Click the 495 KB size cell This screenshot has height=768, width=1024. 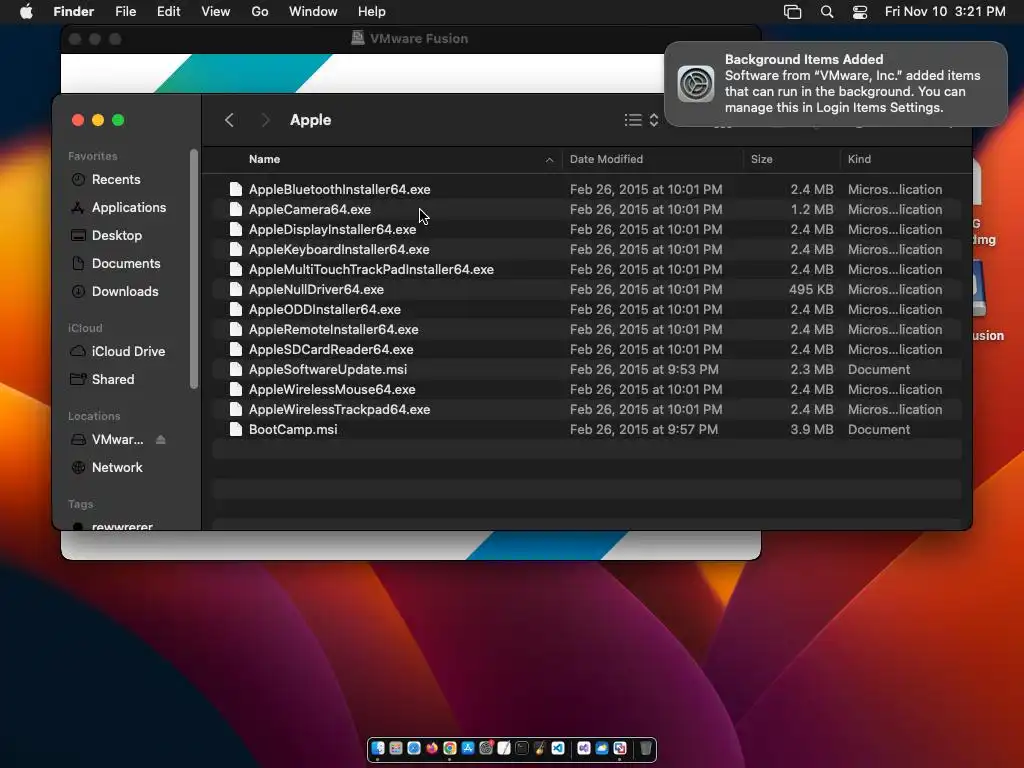tap(810, 289)
